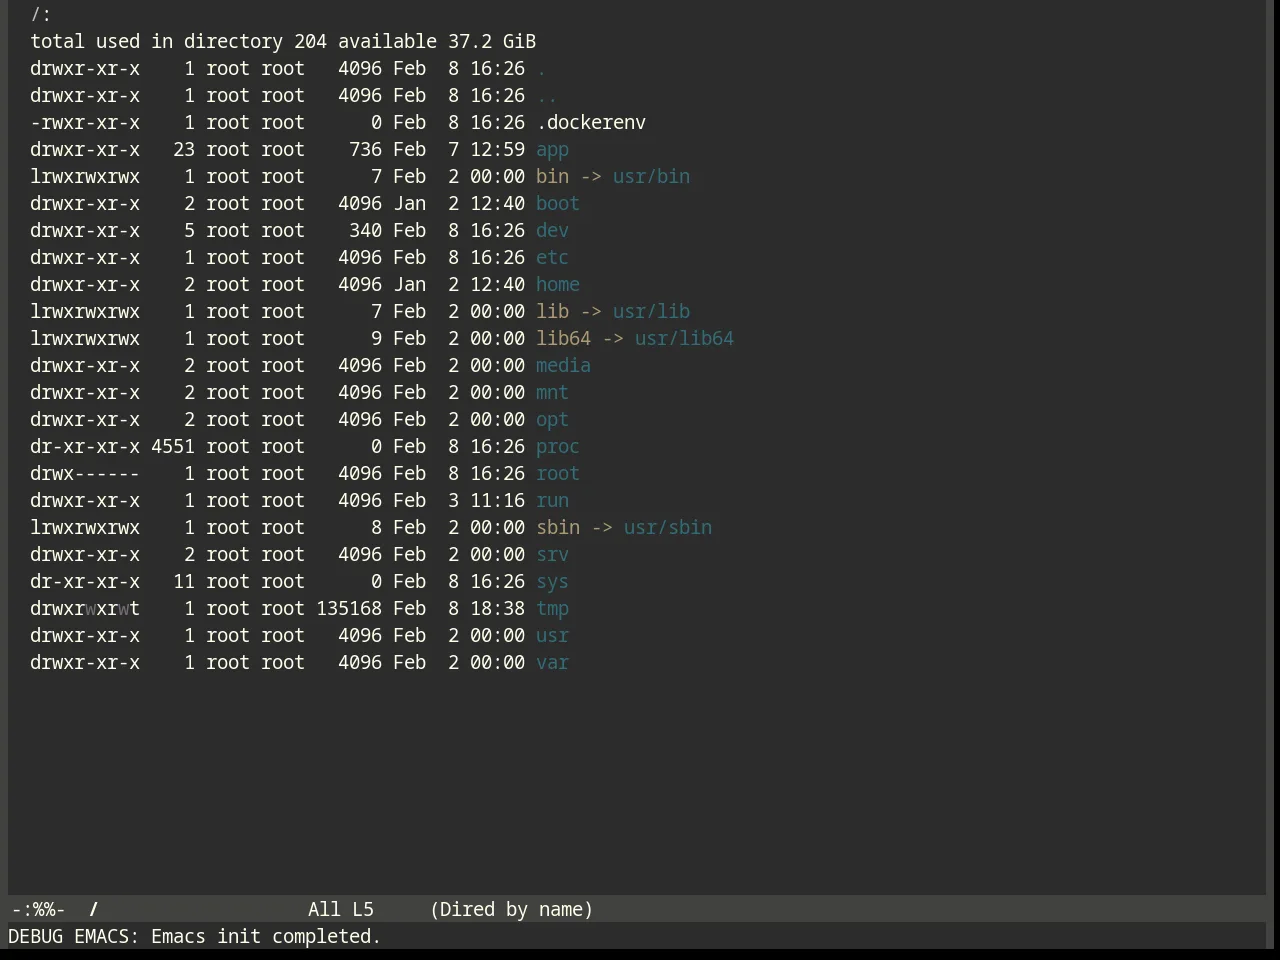Click the echo area debug message
Screen dimensions: 1280x960
pyautogui.click(x=194, y=937)
